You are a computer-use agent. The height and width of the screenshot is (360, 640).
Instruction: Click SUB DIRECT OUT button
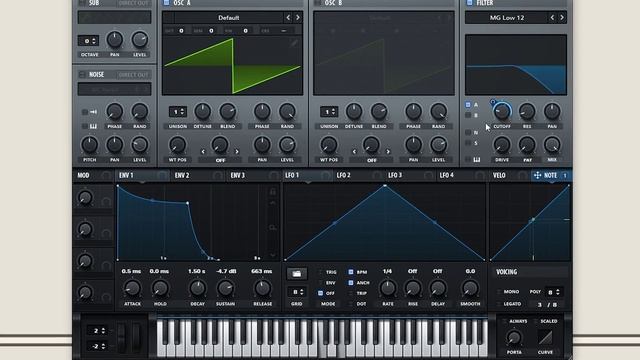click(133, 3)
